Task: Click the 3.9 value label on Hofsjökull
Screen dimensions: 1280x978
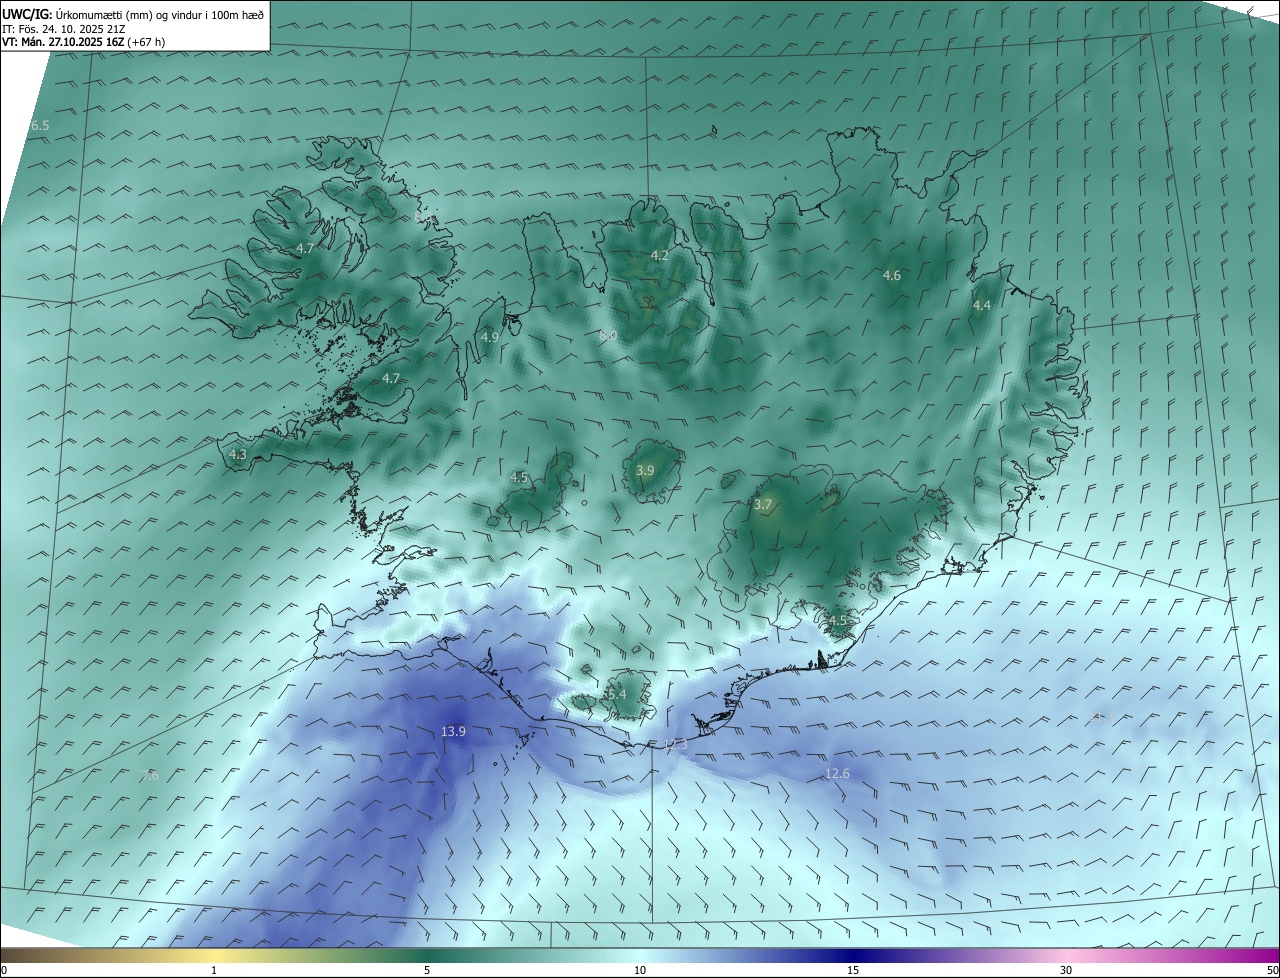Action: 645,470
